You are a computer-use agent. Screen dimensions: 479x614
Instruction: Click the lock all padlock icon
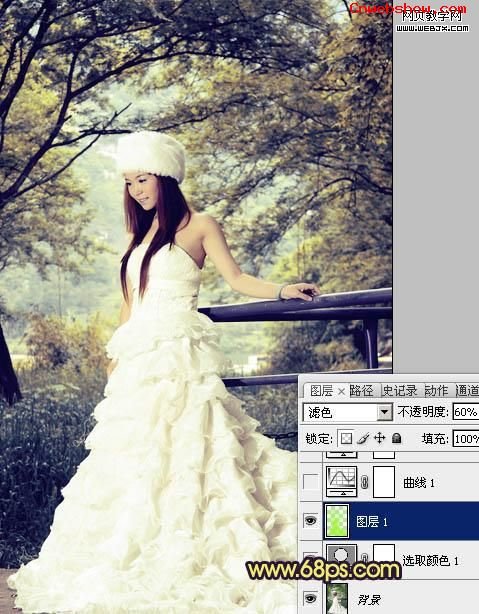(x=396, y=438)
